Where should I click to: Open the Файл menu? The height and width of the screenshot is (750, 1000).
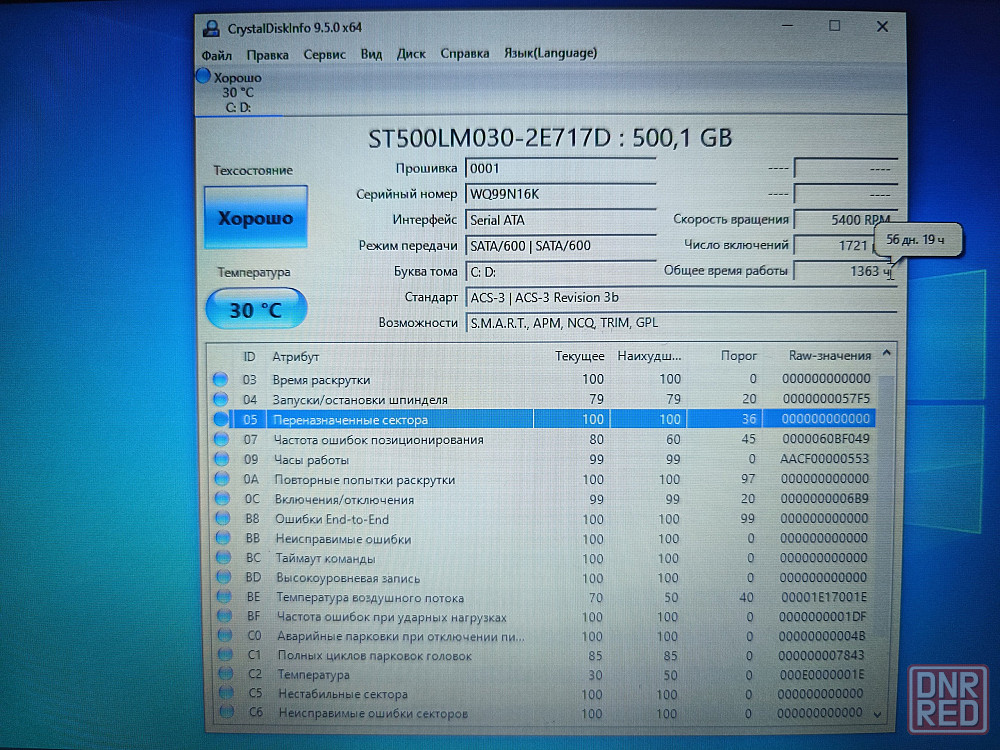pyautogui.click(x=217, y=55)
